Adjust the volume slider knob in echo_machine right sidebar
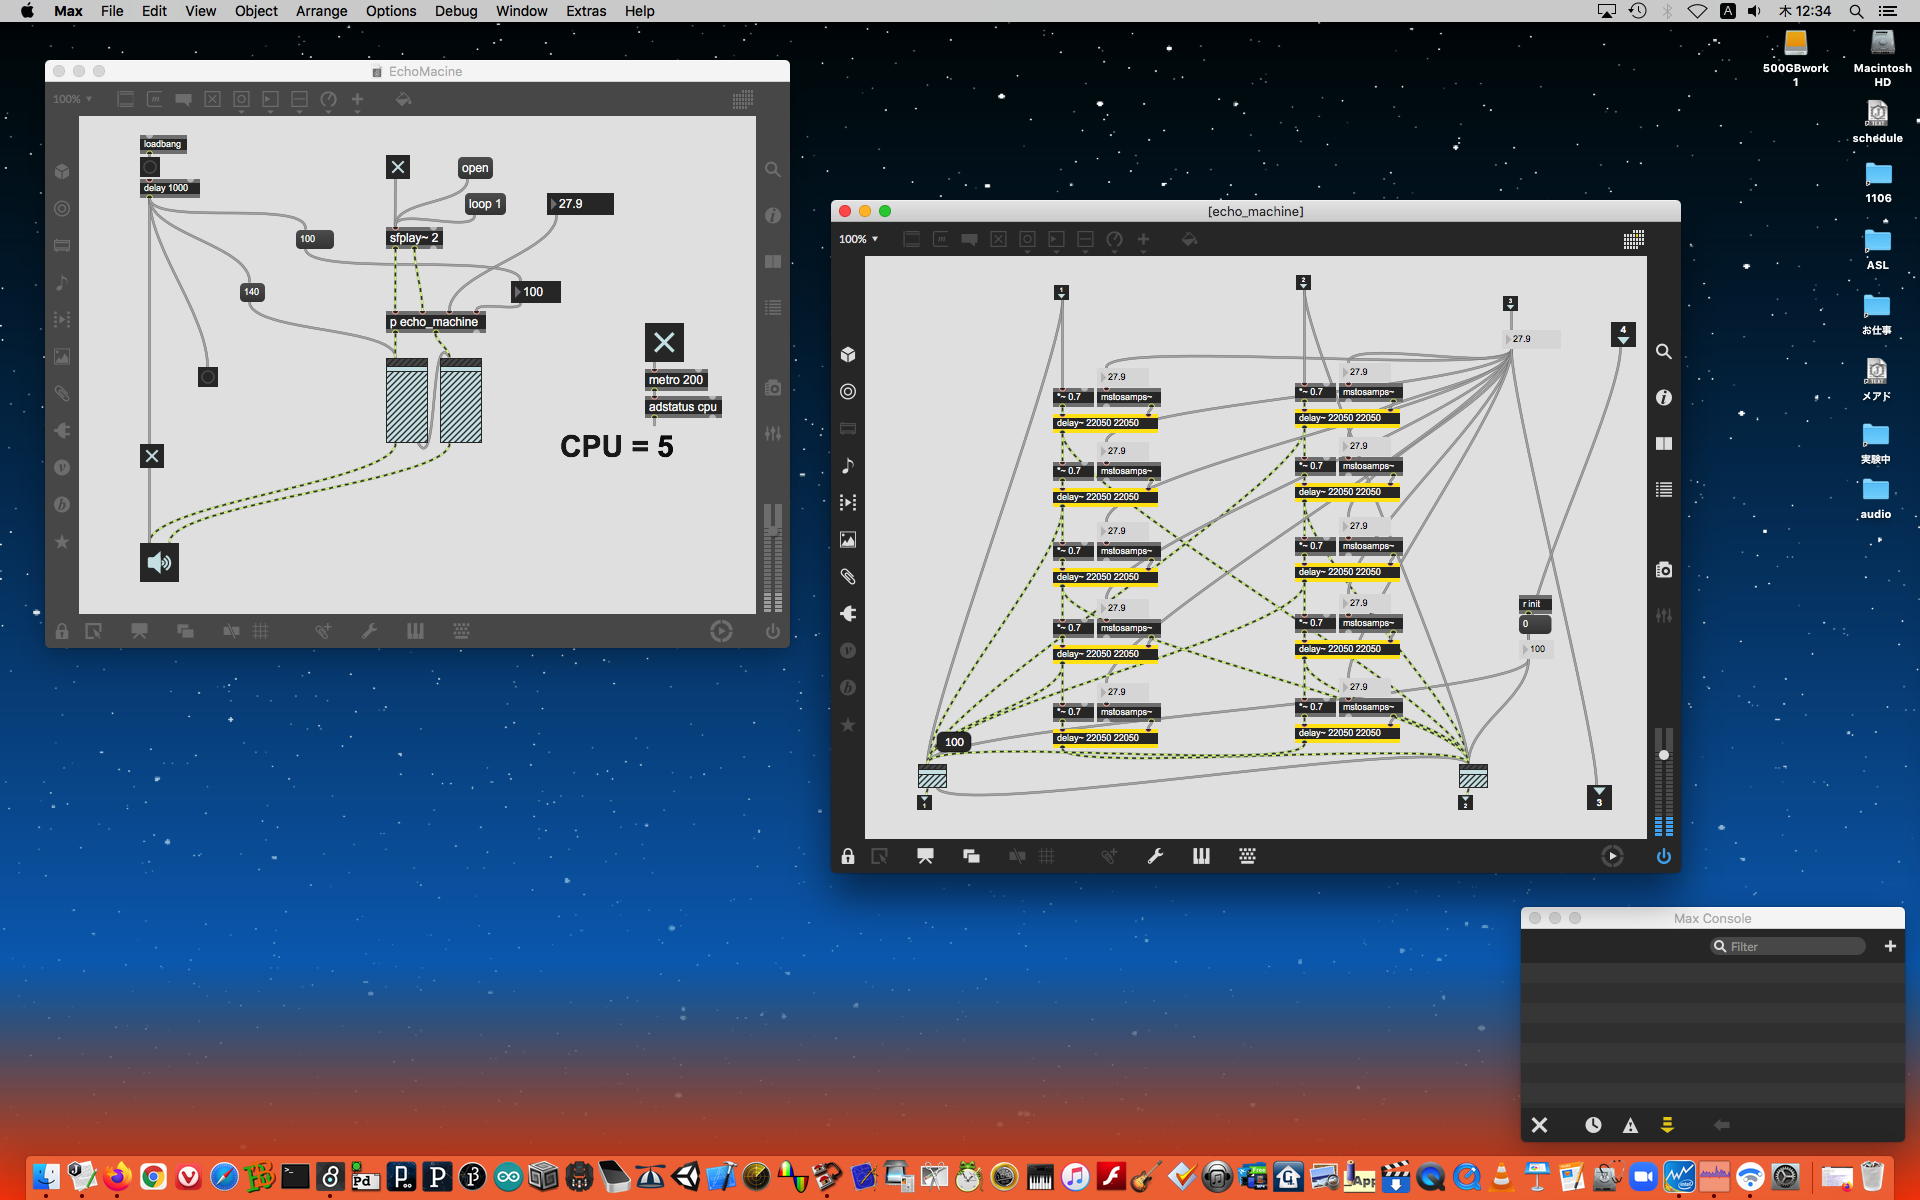 (x=1664, y=755)
